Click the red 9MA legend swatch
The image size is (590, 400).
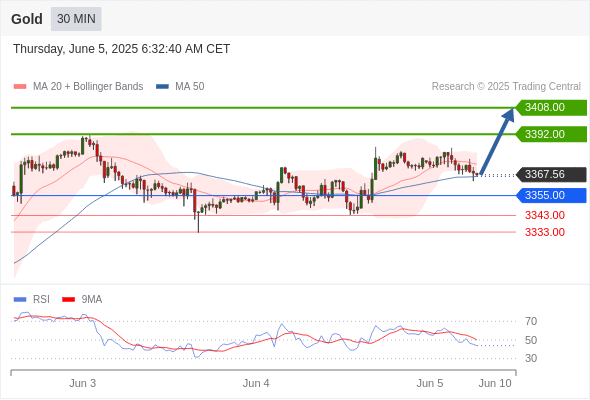pyautogui.click(x=68, y=300)
